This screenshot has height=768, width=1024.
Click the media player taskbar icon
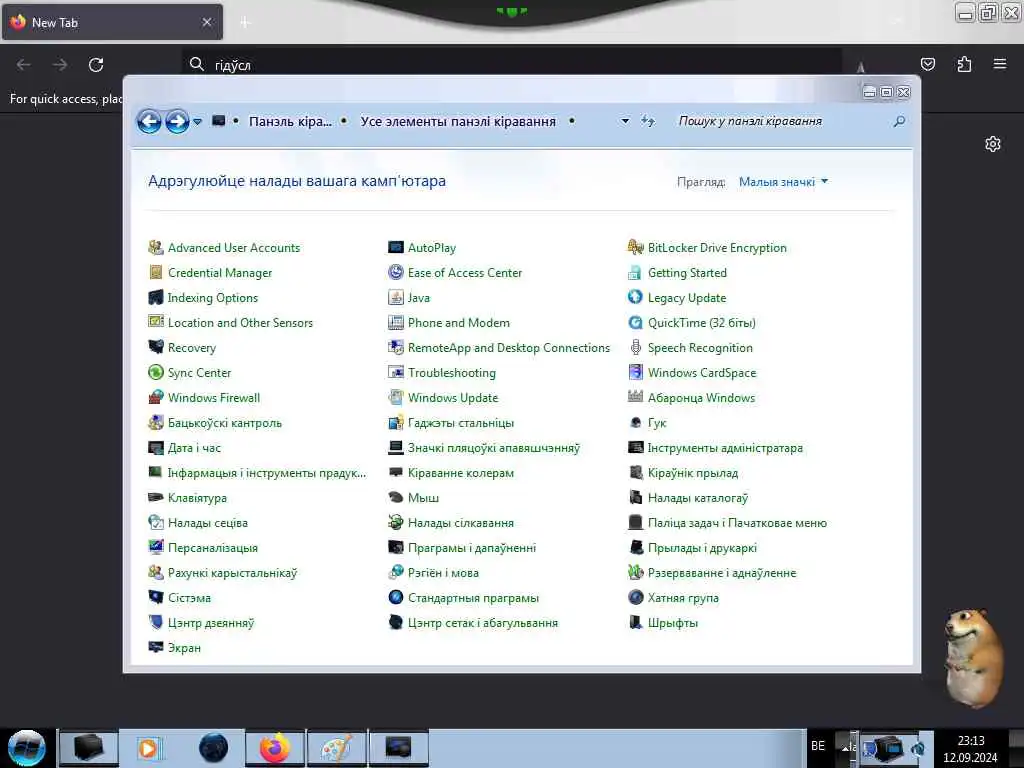coord(150,748)
